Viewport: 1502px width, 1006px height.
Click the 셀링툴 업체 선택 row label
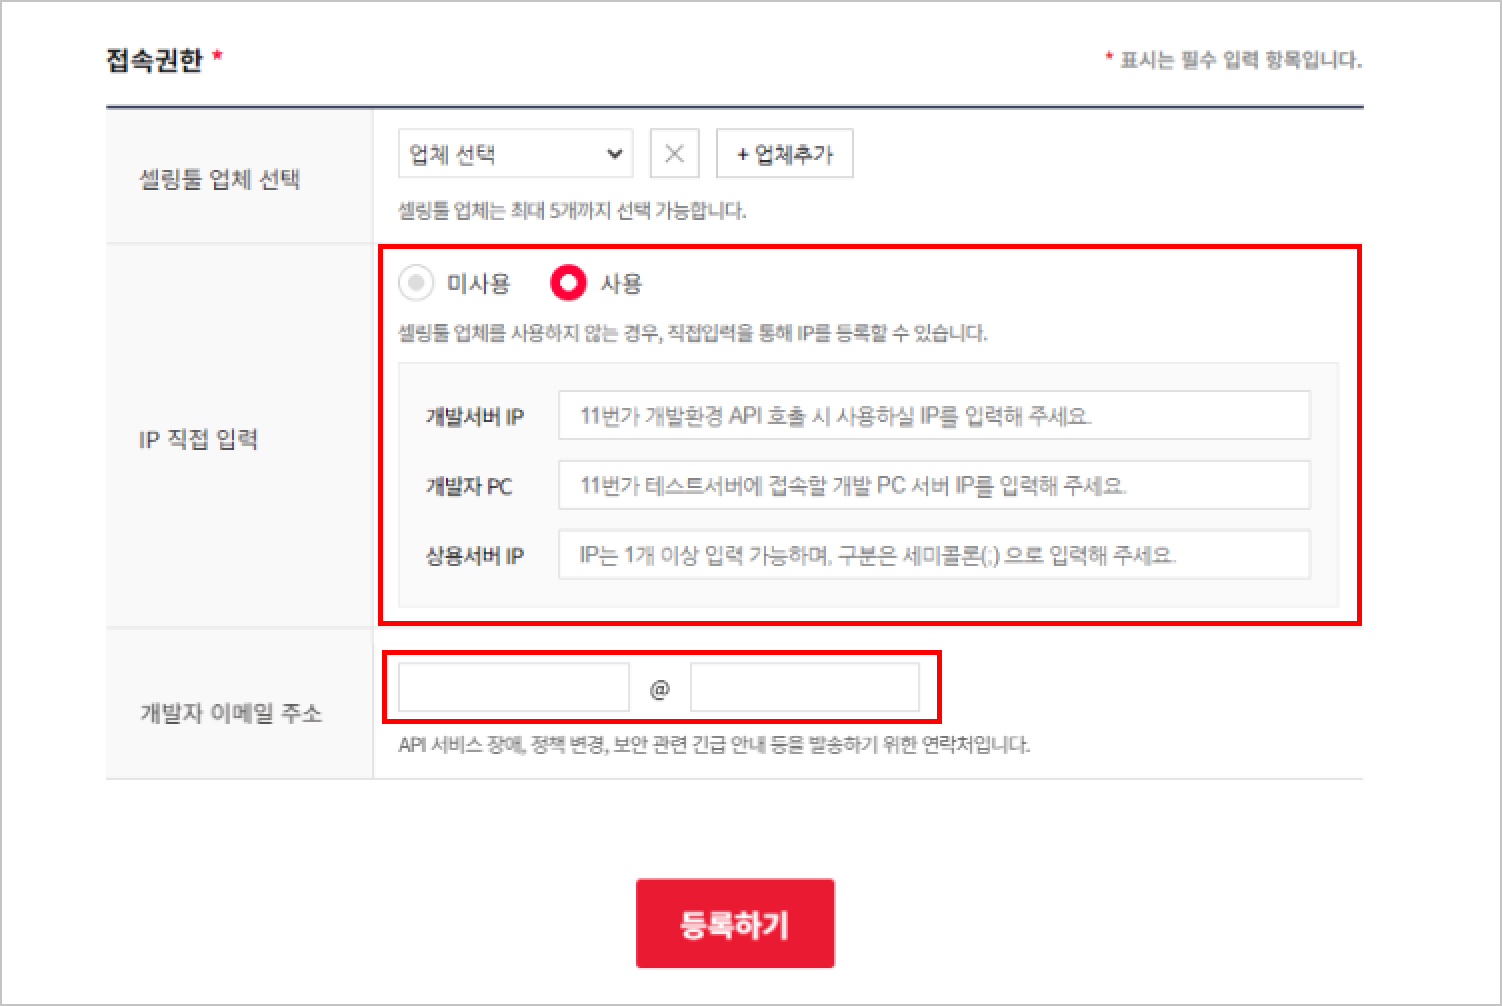(x=219, y=180)
